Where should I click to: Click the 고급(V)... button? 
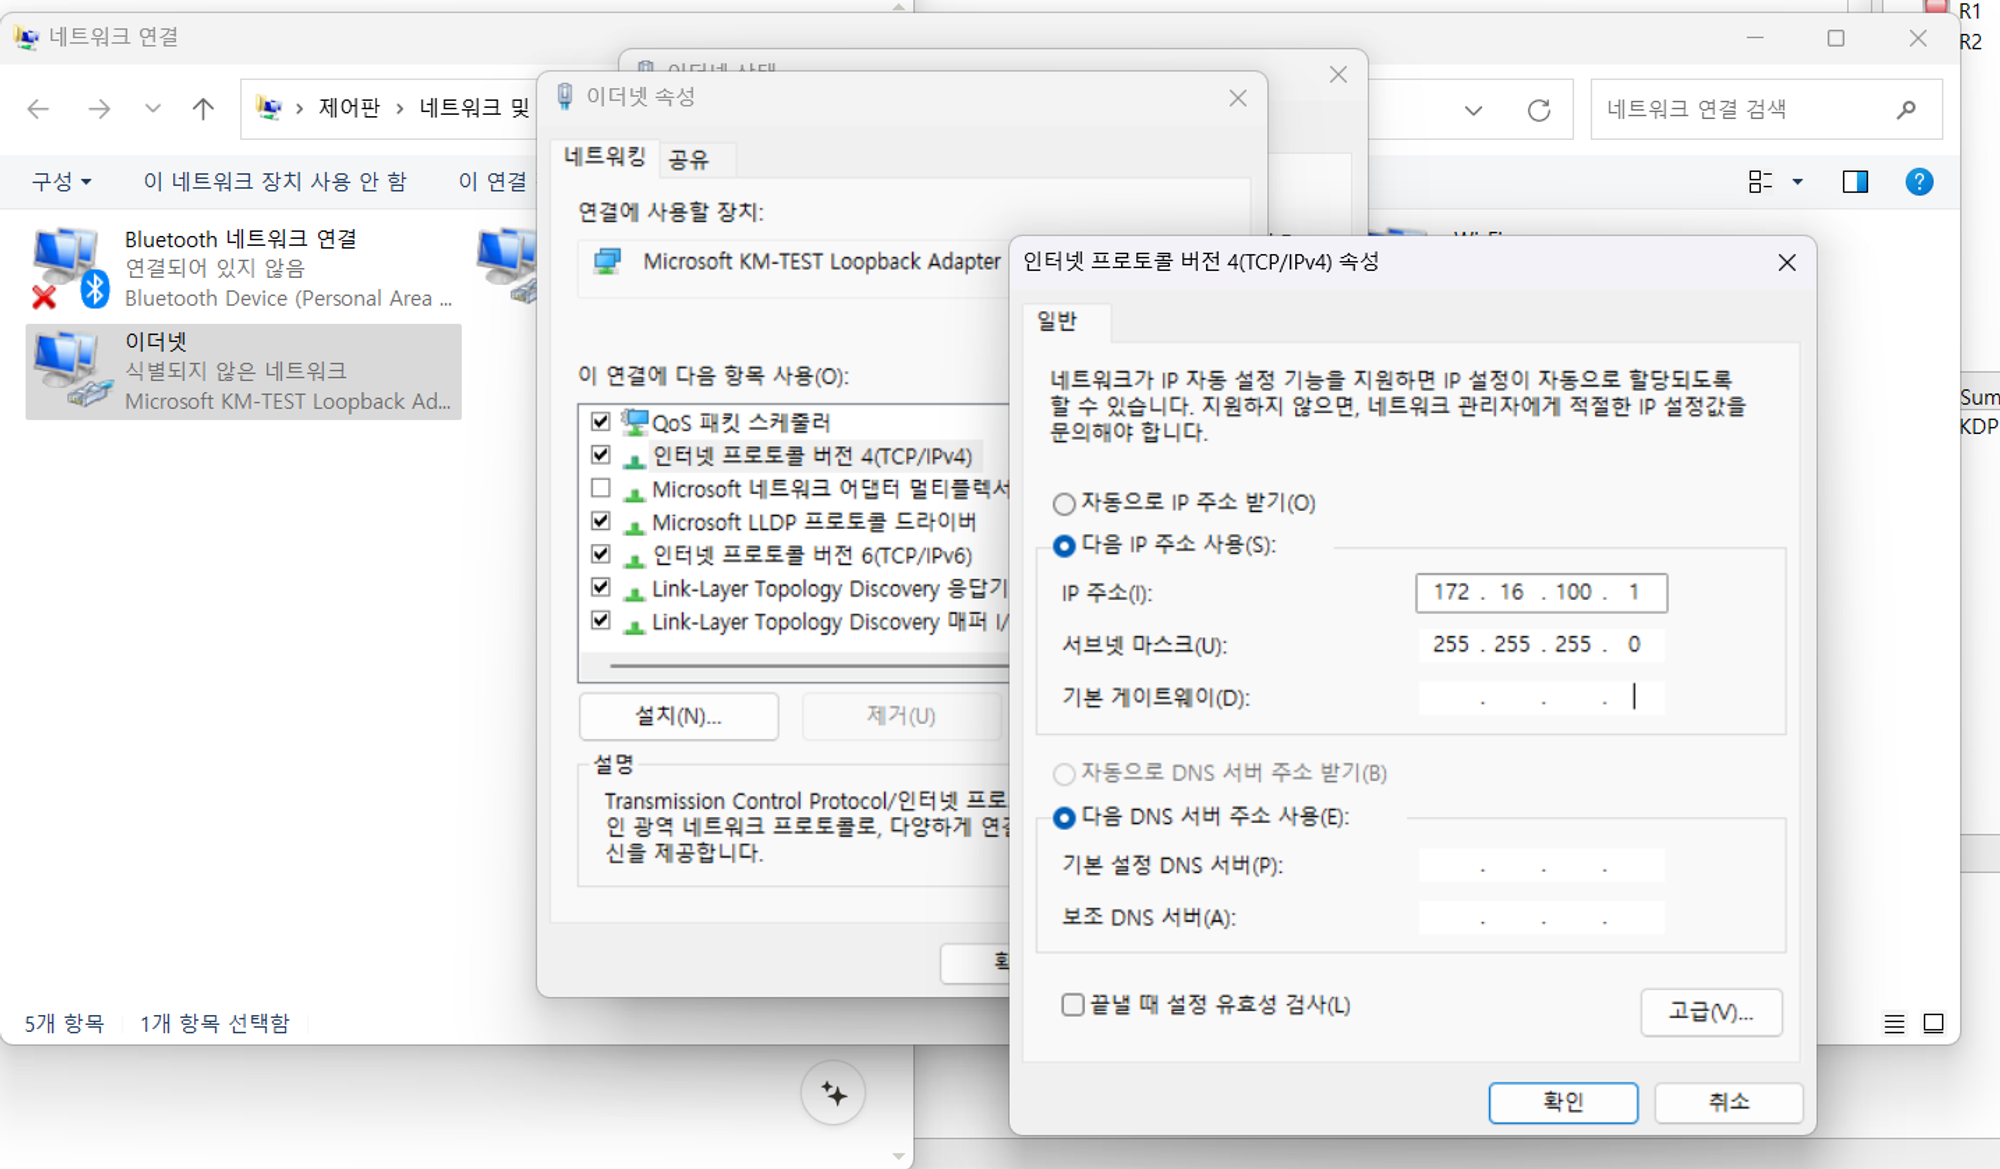(x=1710, y=1012)
